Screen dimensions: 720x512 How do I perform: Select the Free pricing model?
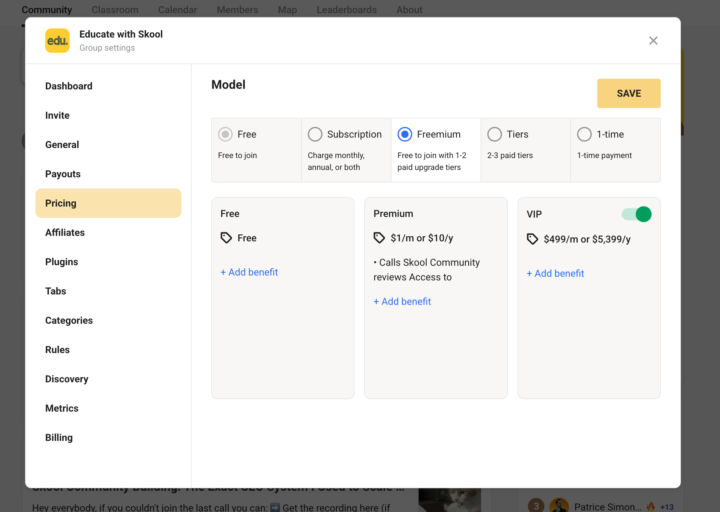coord(226,134)
